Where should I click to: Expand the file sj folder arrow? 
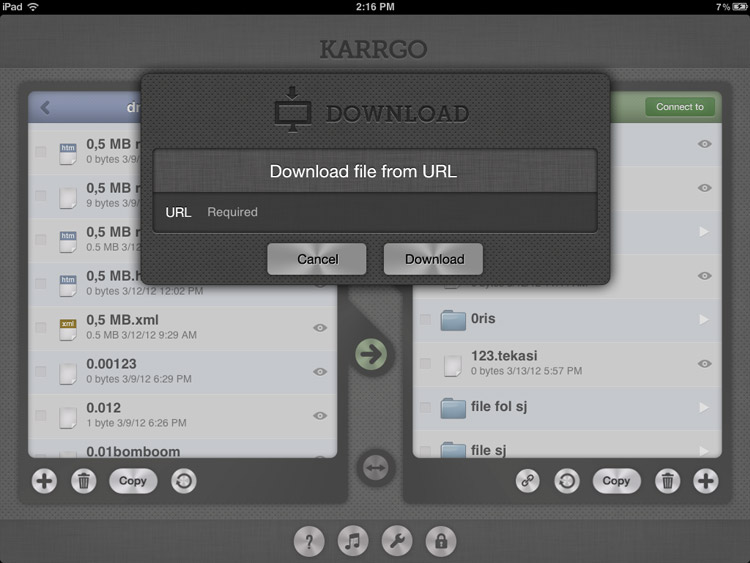coord(704,451)
